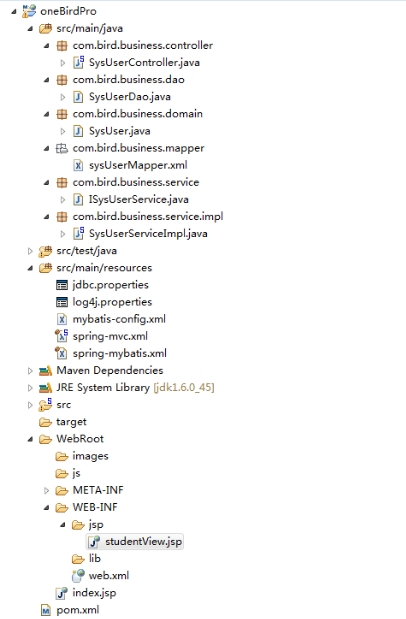The width and height of the screenshot is (406, 619).
Task: Click the com.bird.business.mapper package icon
Action: click(62, 148)
